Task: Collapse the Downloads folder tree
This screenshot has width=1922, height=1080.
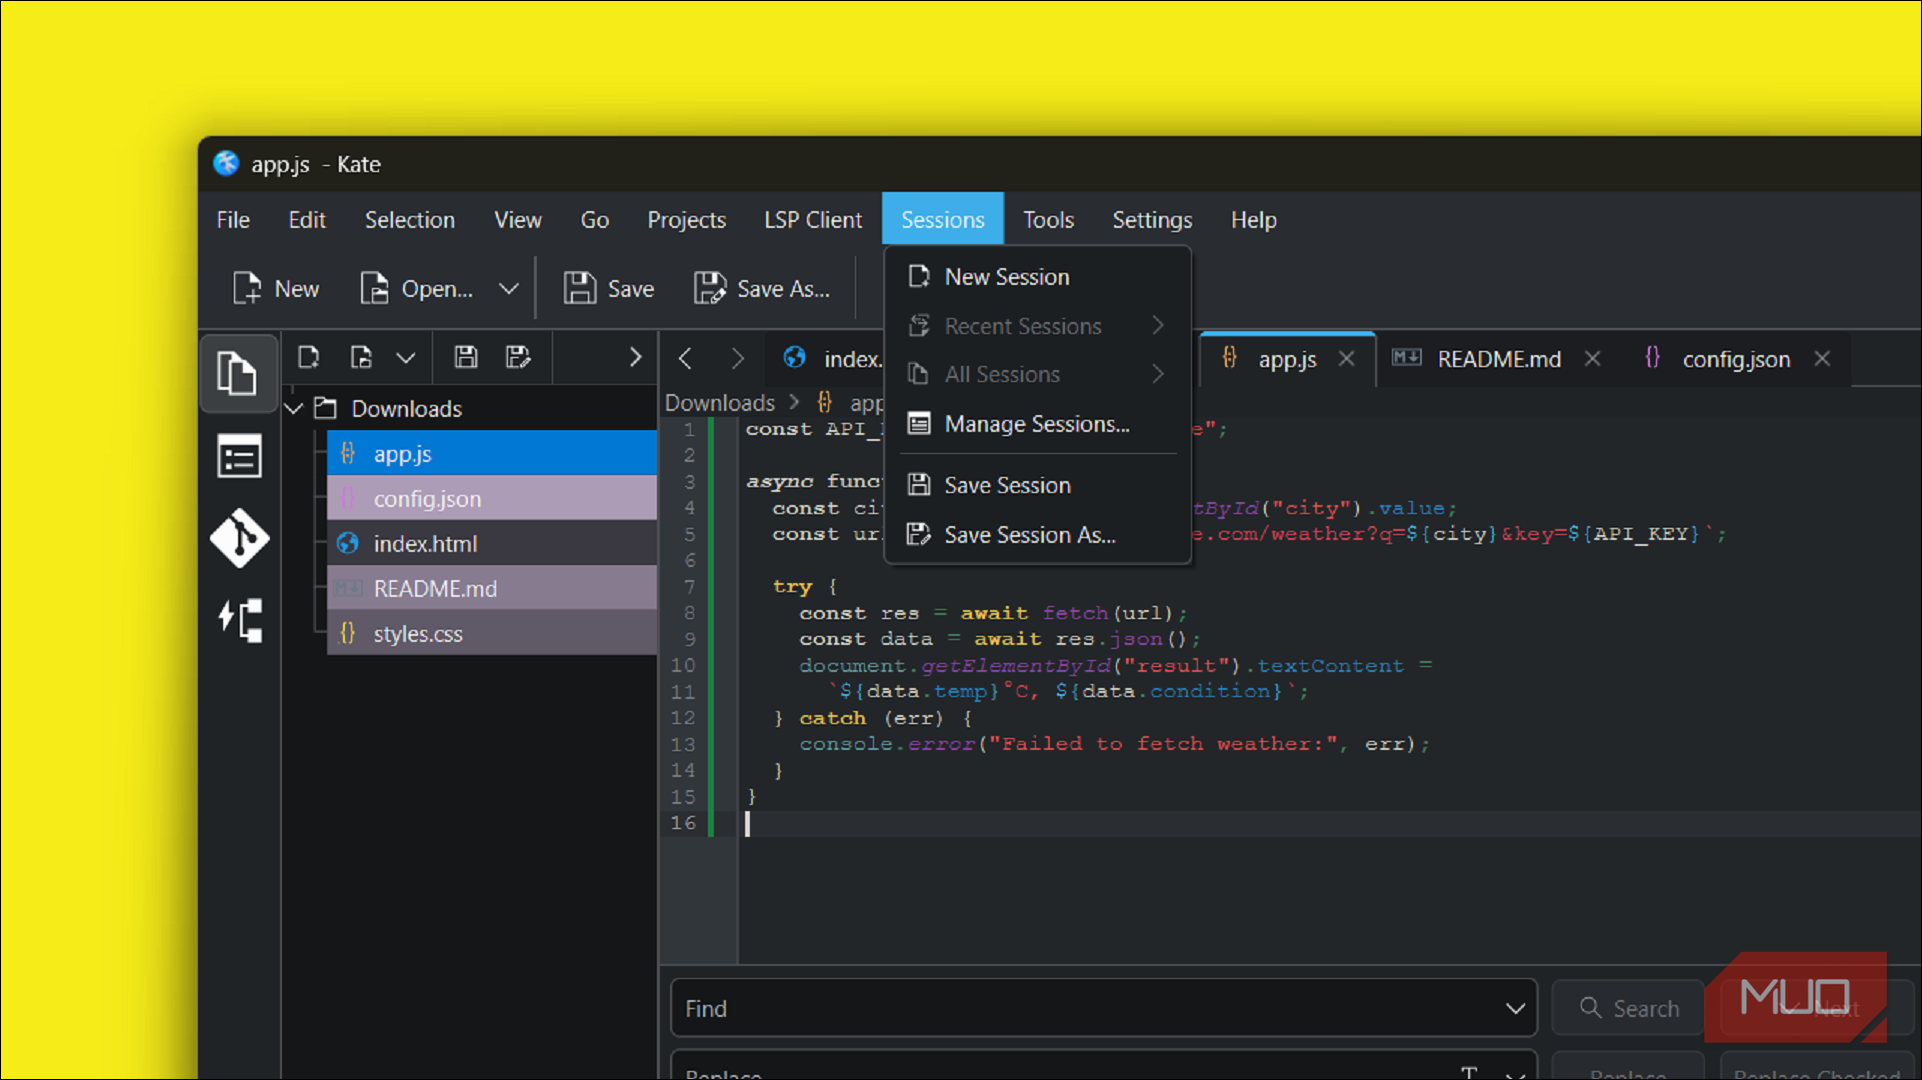Action: point(294,408)
